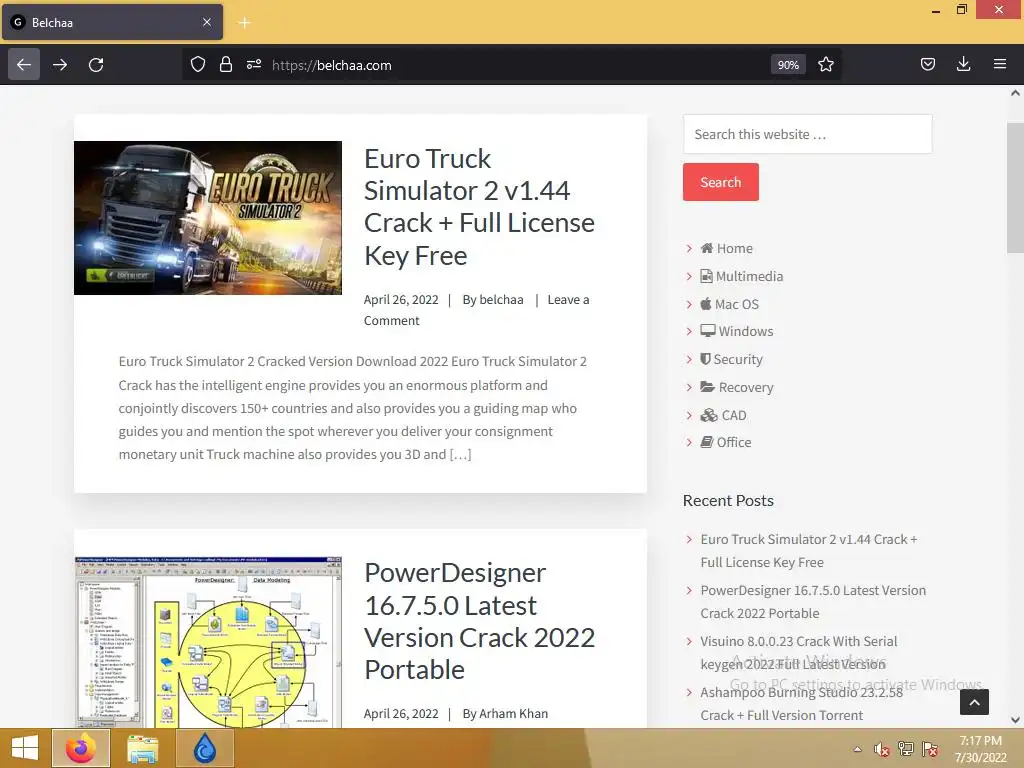Screen dimensions: 1024x768
Task: Open the taskbar clock showing 7:17 PM
Action: 980,748
